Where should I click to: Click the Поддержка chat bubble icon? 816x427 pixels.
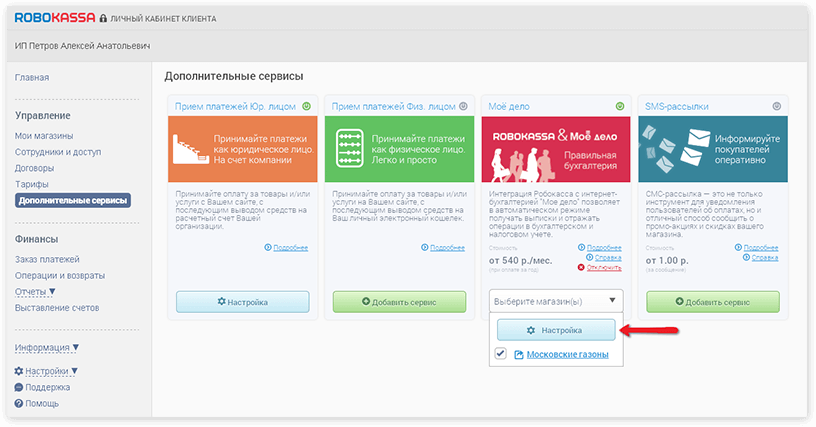click(x=19, y=387)
